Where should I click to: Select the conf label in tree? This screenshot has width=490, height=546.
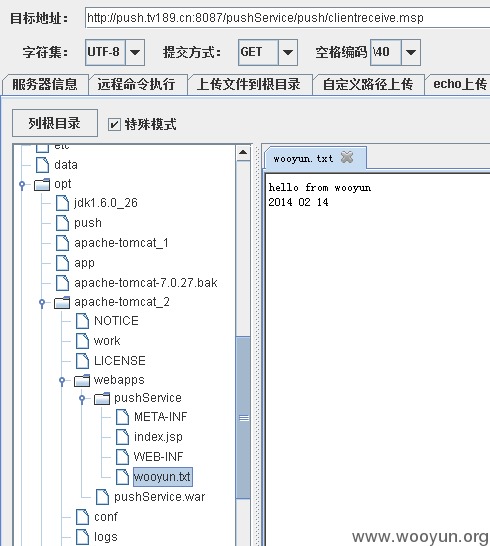(106, 517)
